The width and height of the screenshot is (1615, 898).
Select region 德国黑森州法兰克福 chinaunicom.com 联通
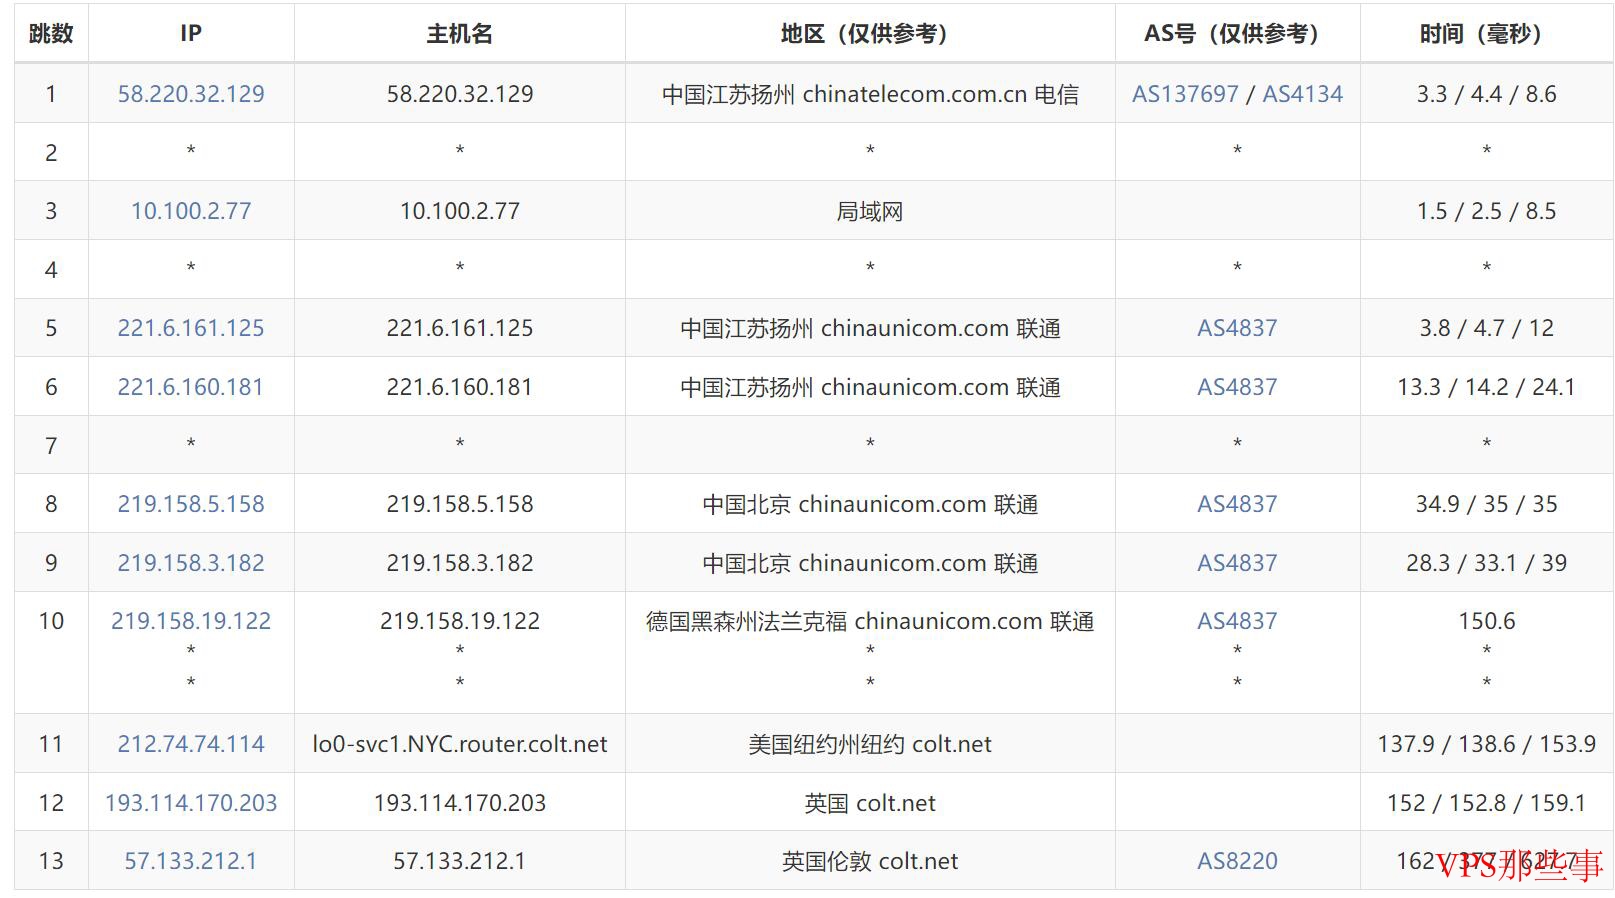(x=870, y=621)
